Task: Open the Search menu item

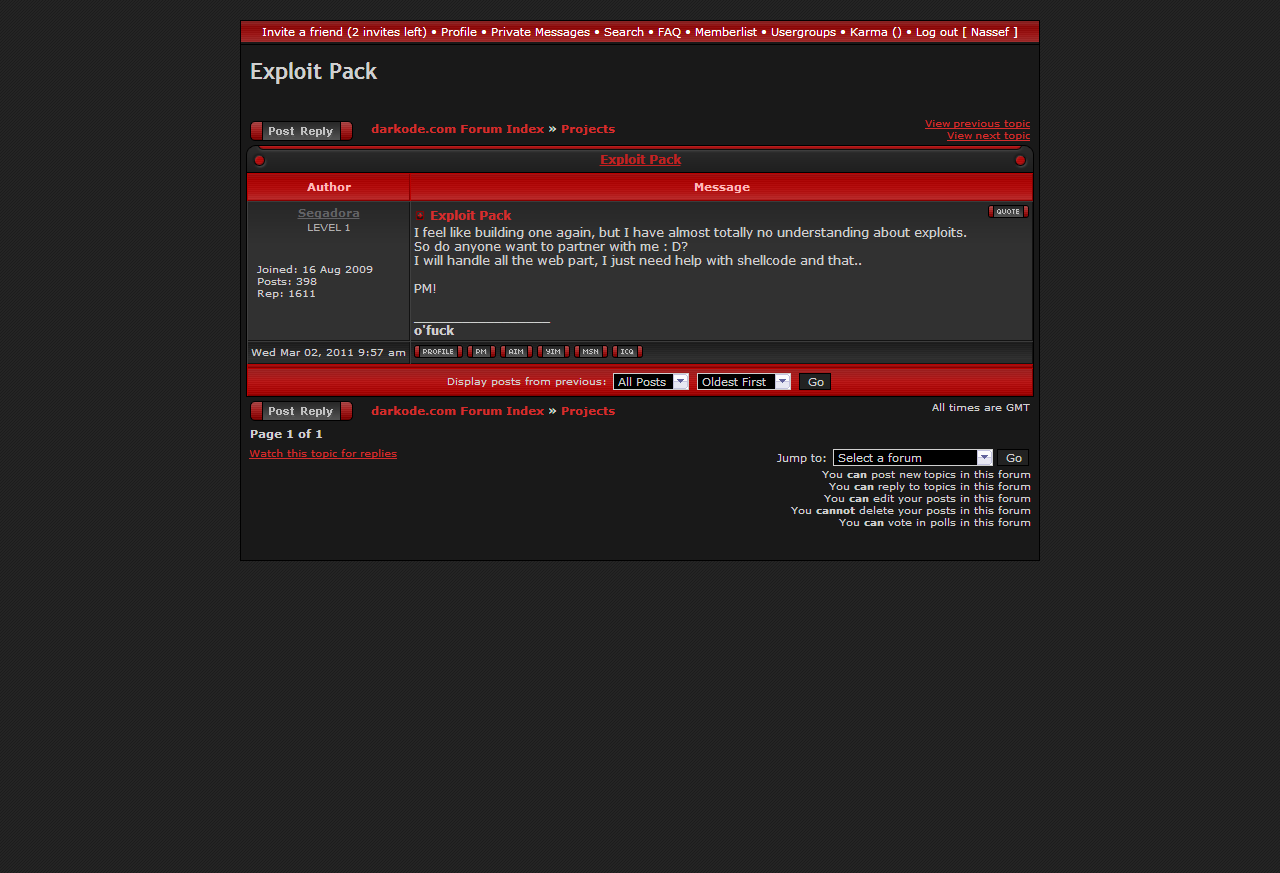Action: click(623, 32)
